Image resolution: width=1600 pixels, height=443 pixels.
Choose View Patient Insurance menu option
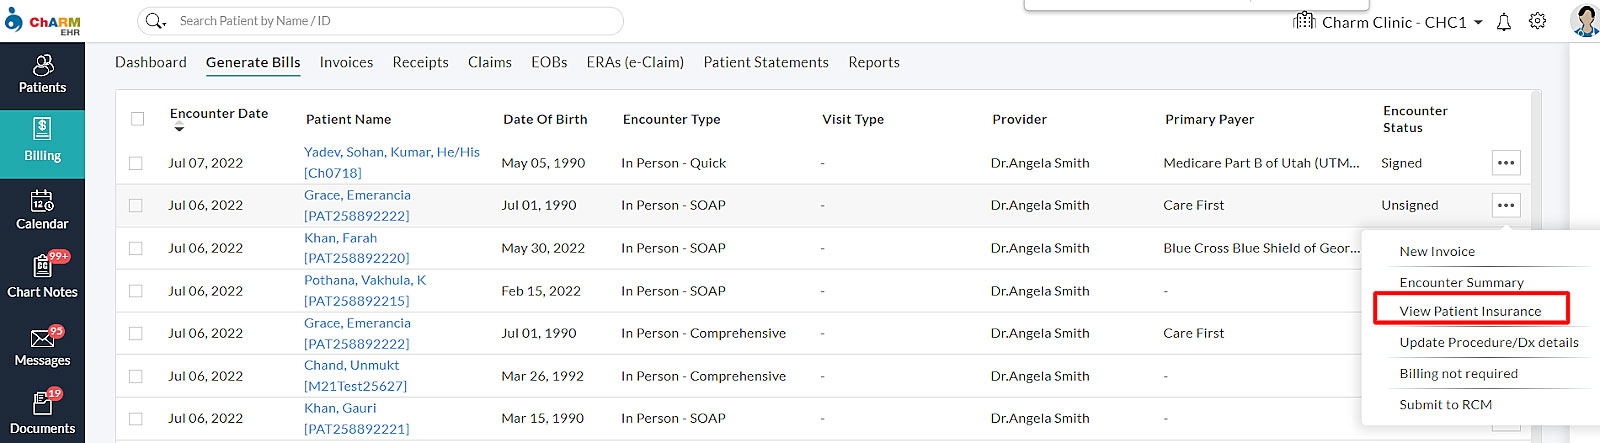point(1470,311)
